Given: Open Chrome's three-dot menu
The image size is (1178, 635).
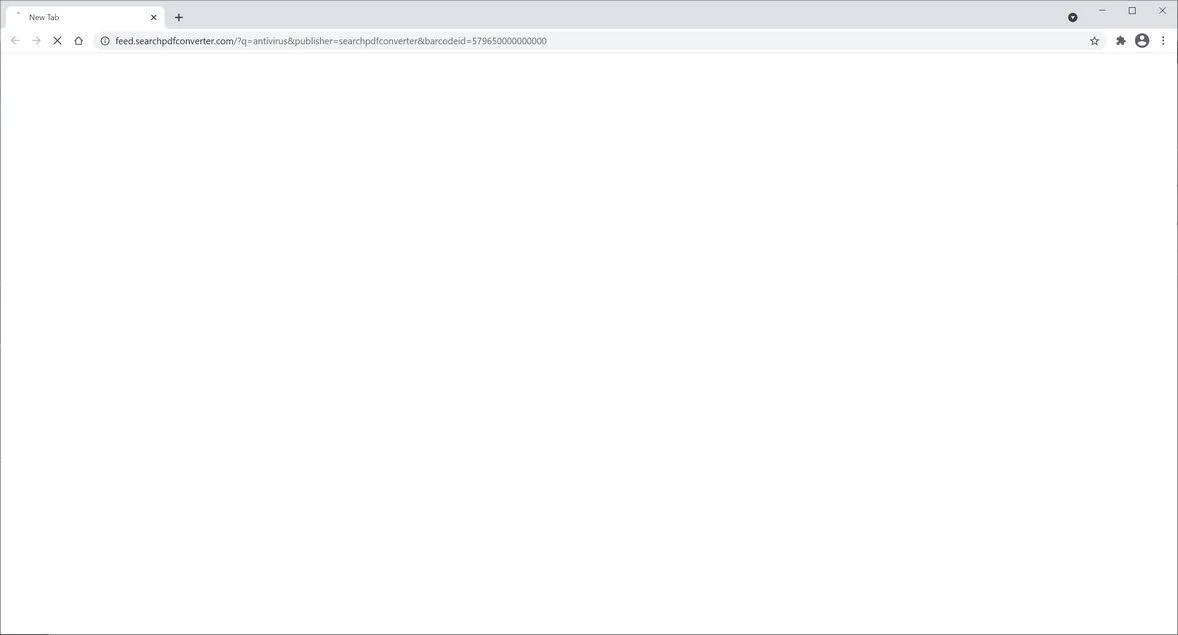Looking at the screenshot, I should 1163,41.
